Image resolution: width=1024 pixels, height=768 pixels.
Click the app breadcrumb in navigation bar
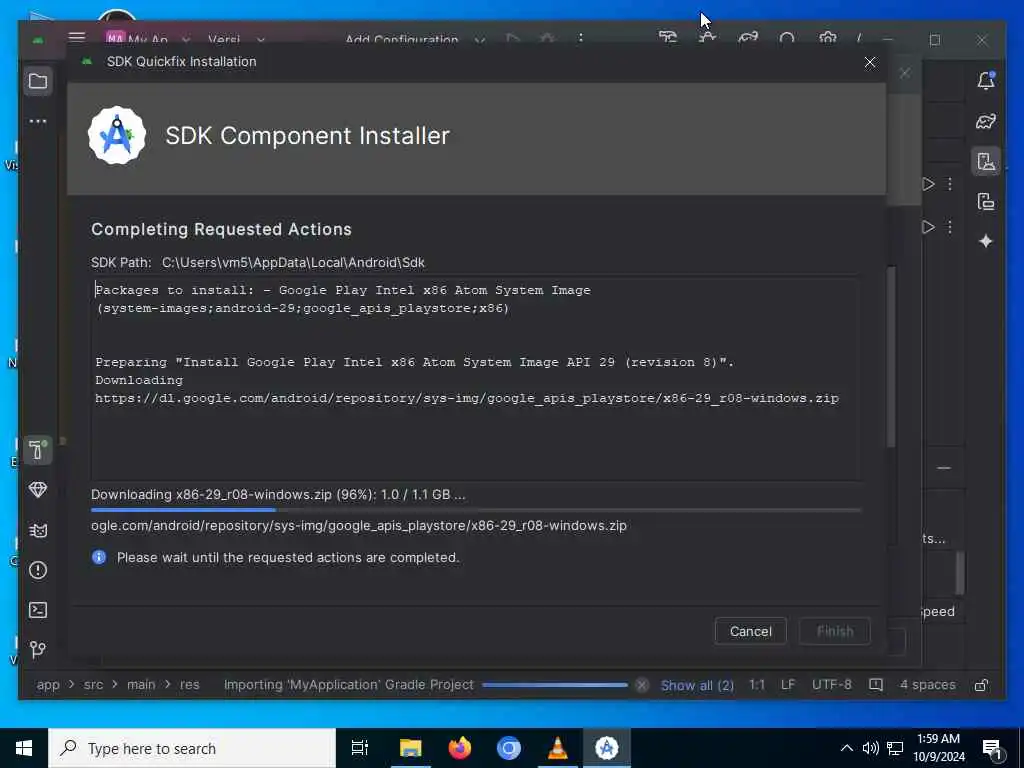coord(48,684)
